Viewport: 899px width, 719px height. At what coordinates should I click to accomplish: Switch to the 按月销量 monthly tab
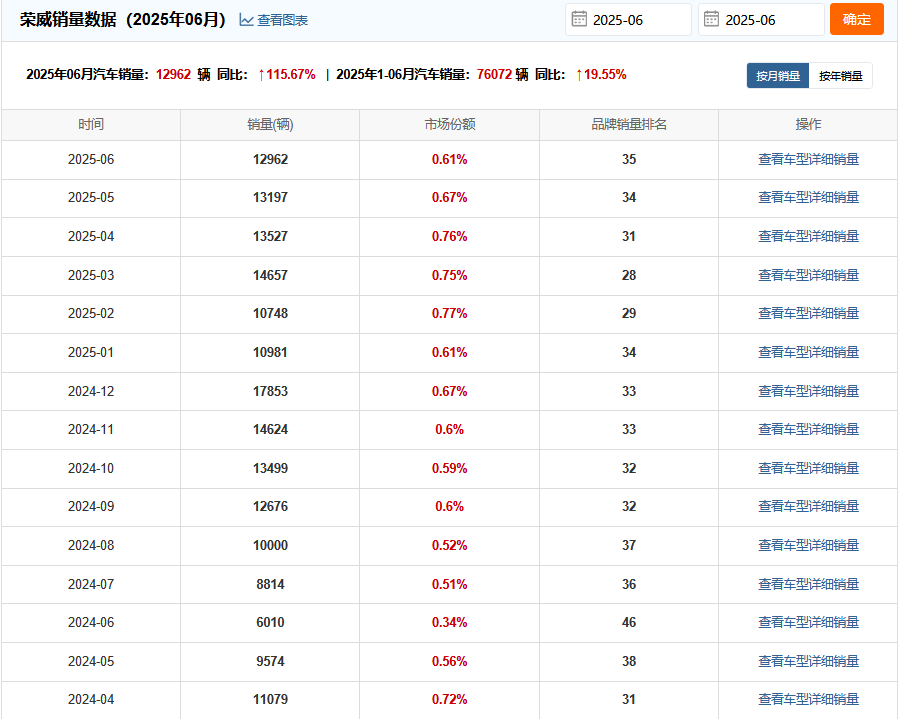777,76
